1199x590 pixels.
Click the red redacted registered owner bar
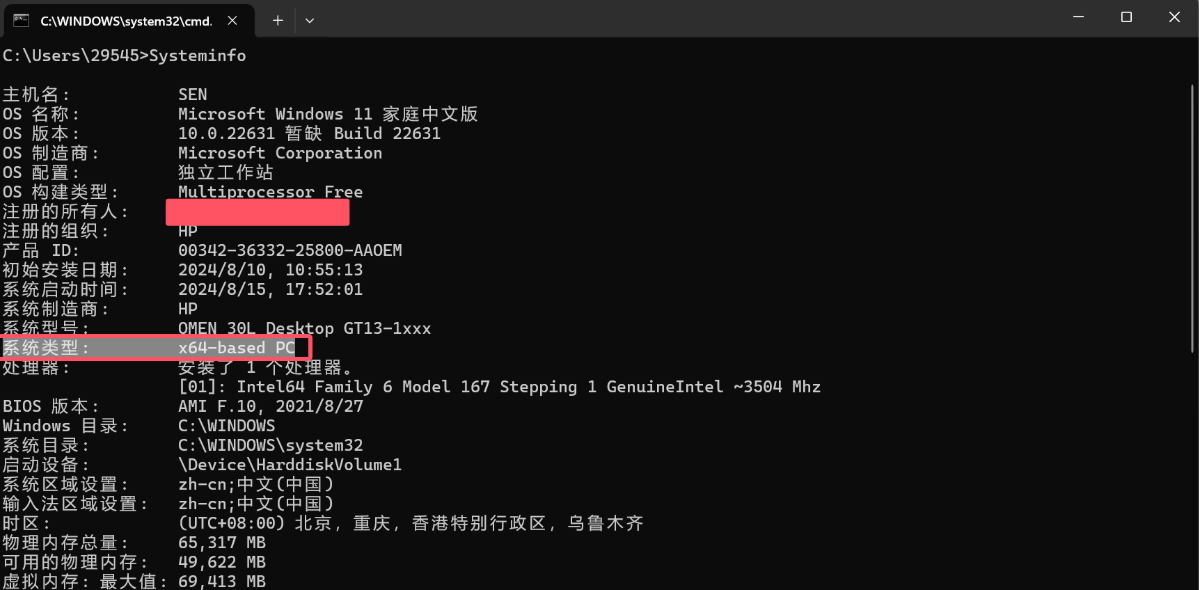coord(257,212)
